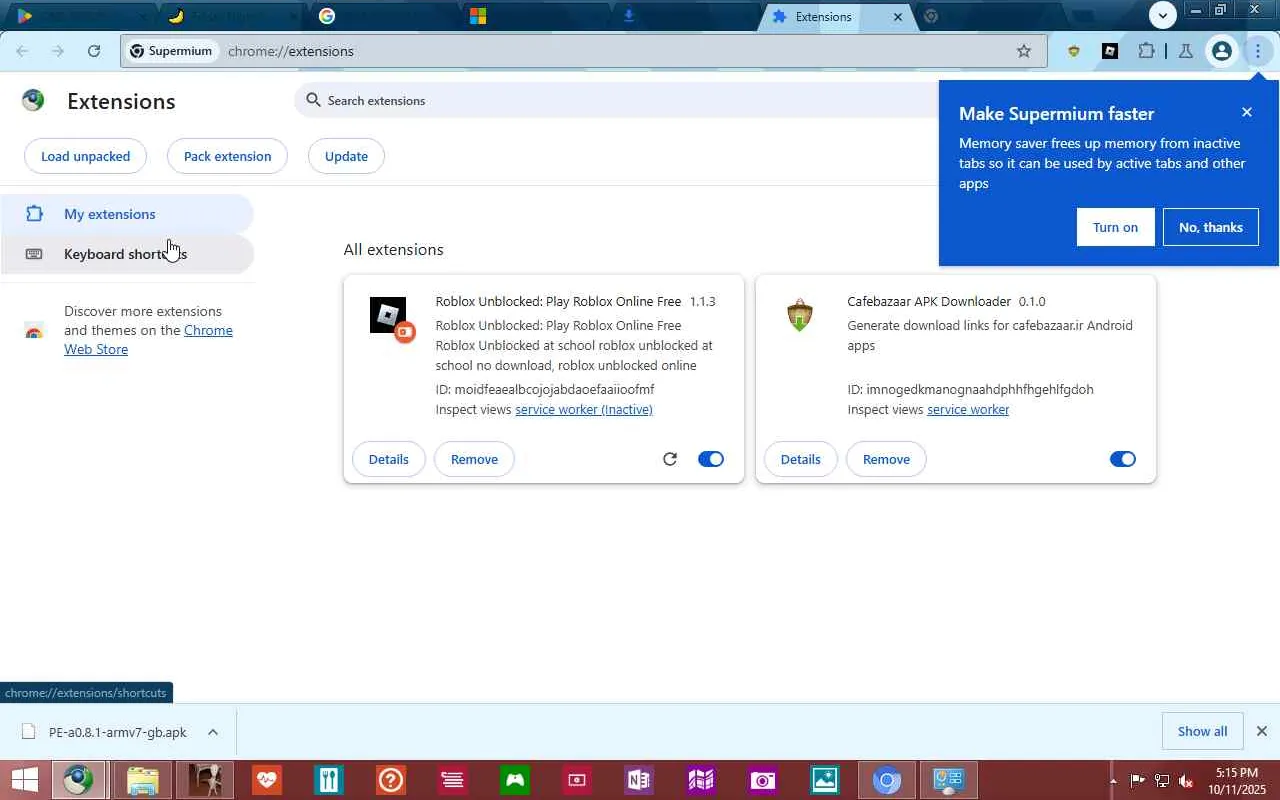Open the Extensions puzzle-piece menu in toolbar
Image resolution: width=1280 pixels, height=800 pixels.
pyautogui.click(x=1146, y=51)
